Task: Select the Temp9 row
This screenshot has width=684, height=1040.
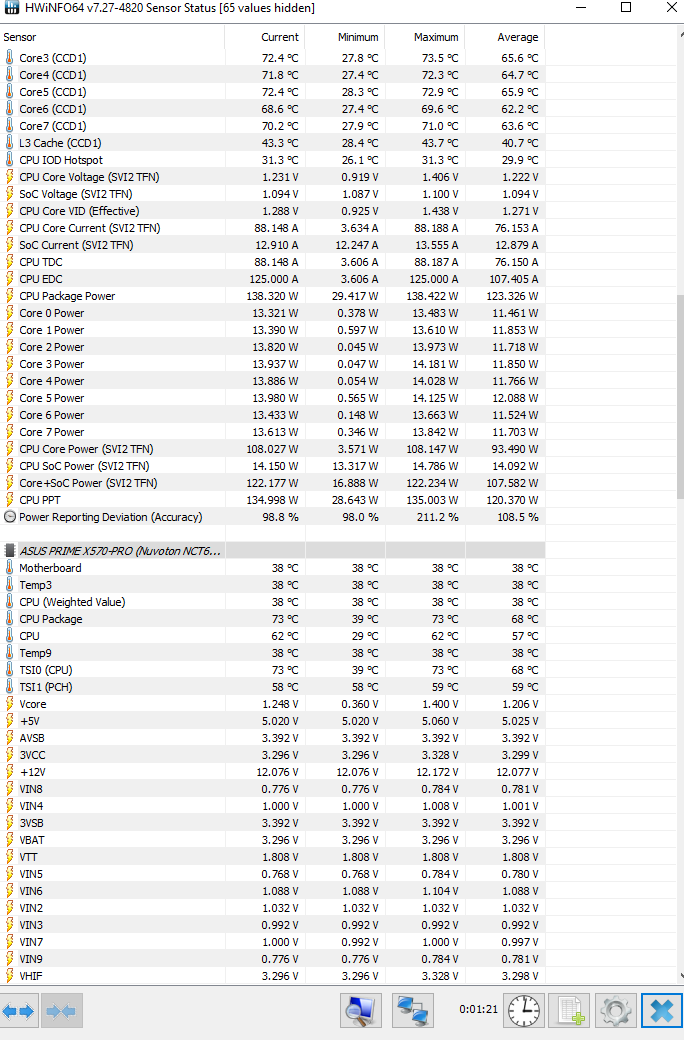Action: tap(272, 653)
